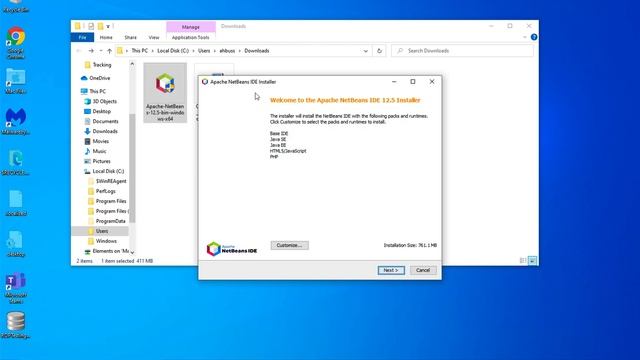640x360 pixels.
Task: Open $WinREAgent folder in tree
Action: point(111,181)
